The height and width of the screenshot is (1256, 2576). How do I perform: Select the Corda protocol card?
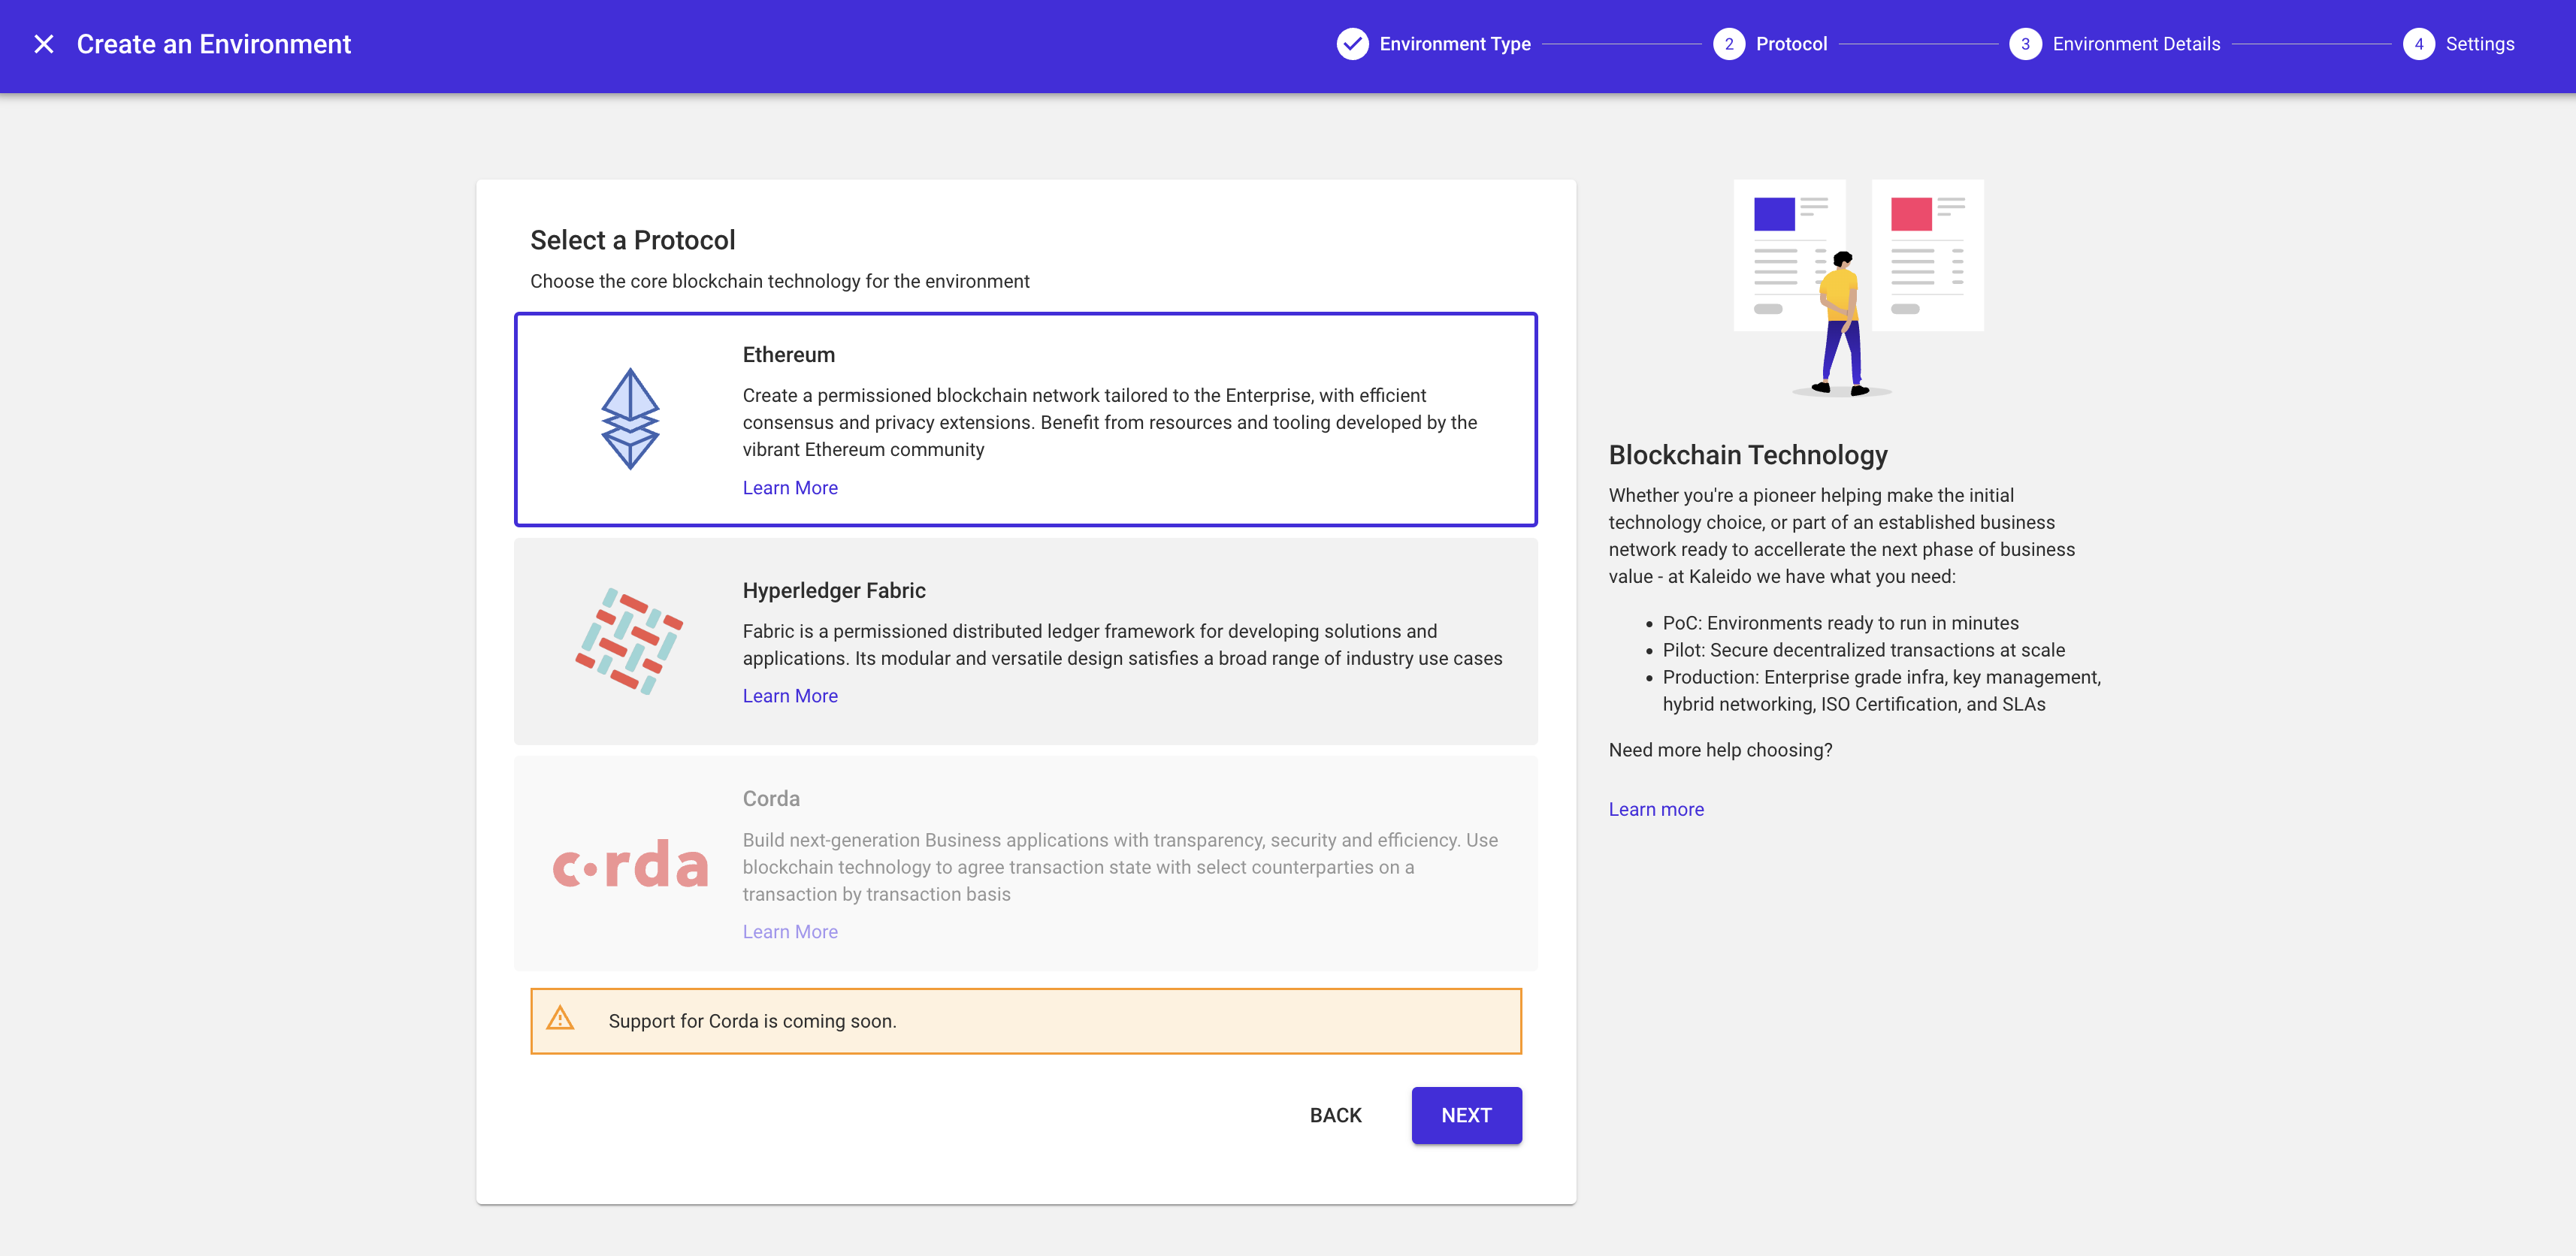click(1025, 863)
